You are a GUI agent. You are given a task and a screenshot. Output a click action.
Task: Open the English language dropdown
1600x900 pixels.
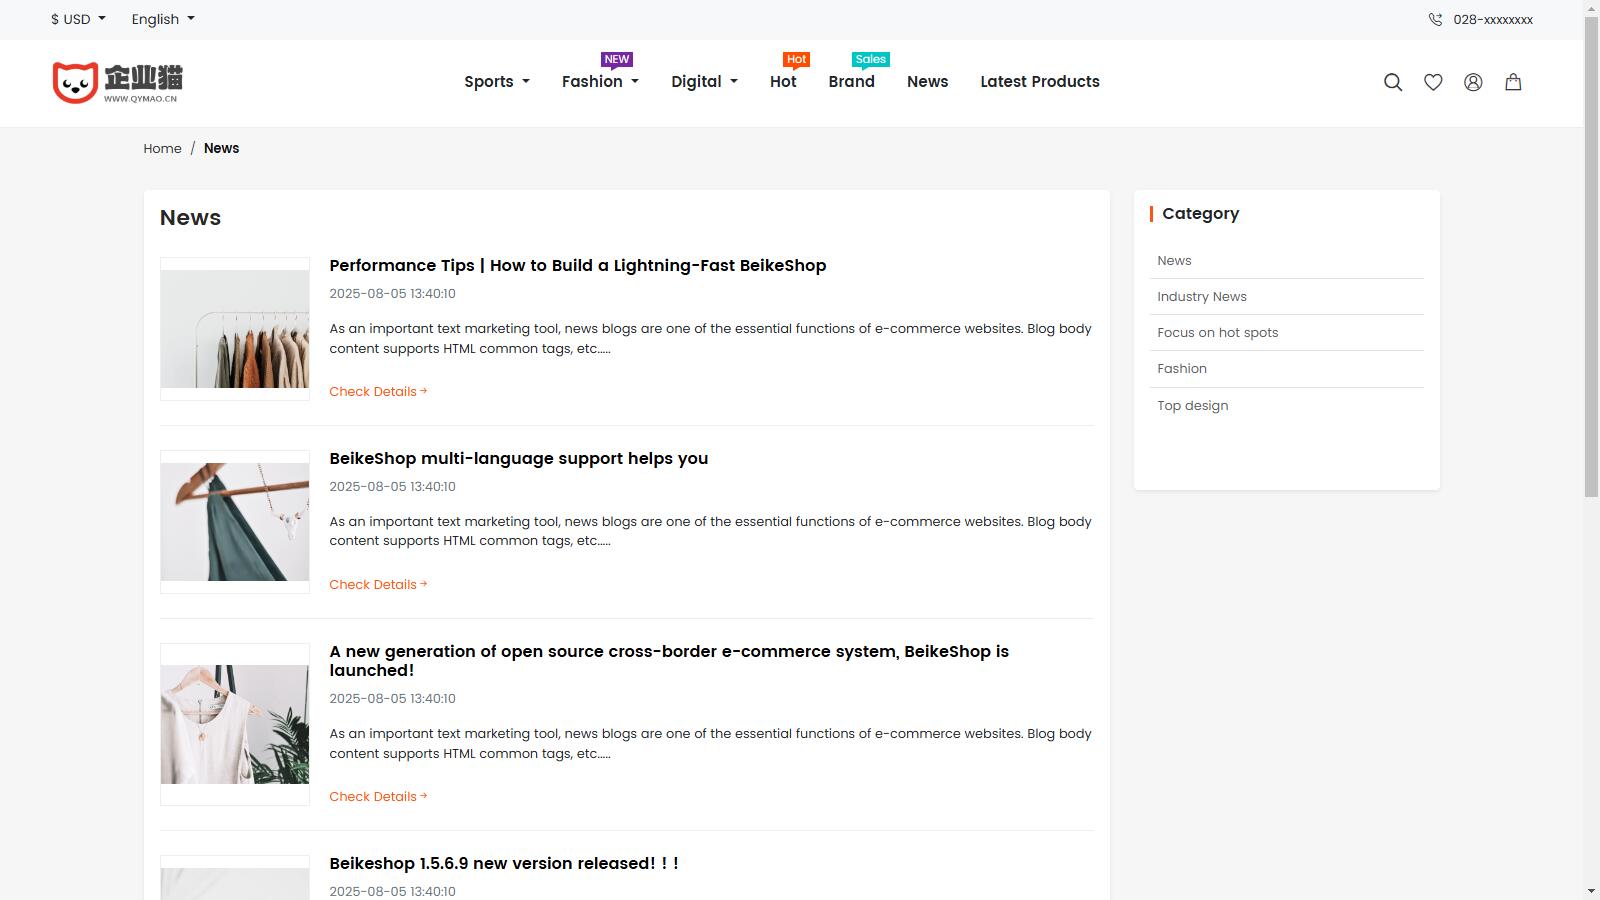pyautogui.click(x=163, y=19)
